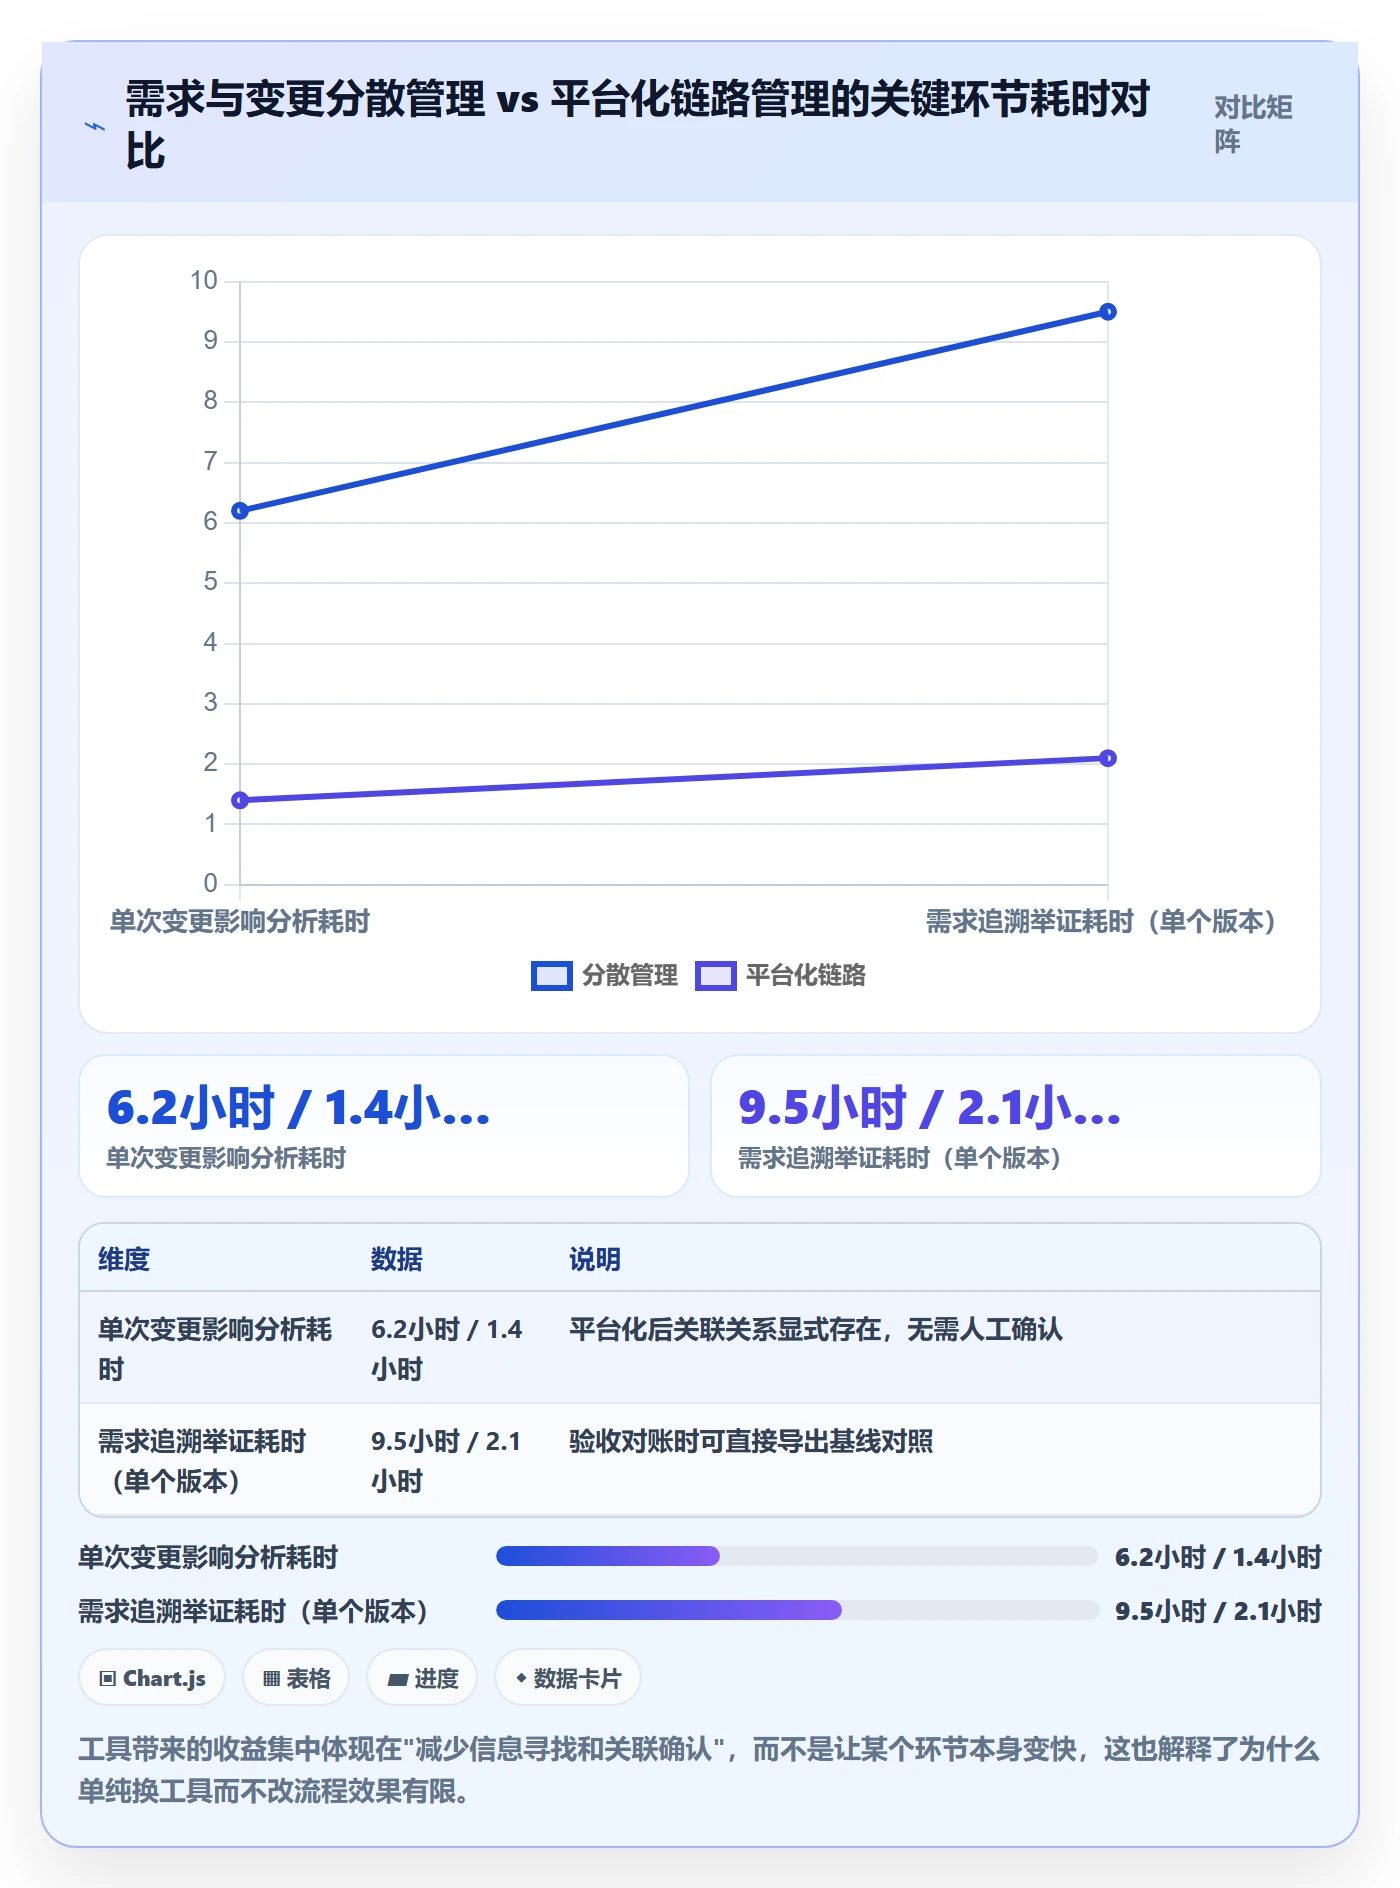Toggle 分散管理 legend swatch in chart
This screenshot has width=1400, height=1888.
(551, 975)
